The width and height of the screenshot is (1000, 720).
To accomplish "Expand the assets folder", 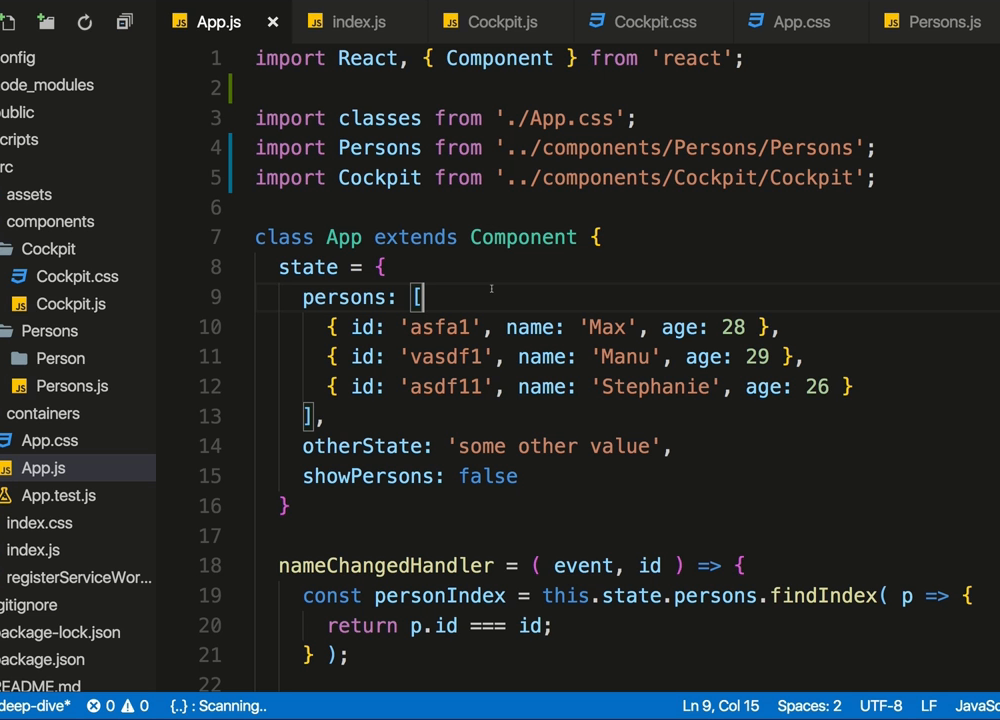I will 29,195.
